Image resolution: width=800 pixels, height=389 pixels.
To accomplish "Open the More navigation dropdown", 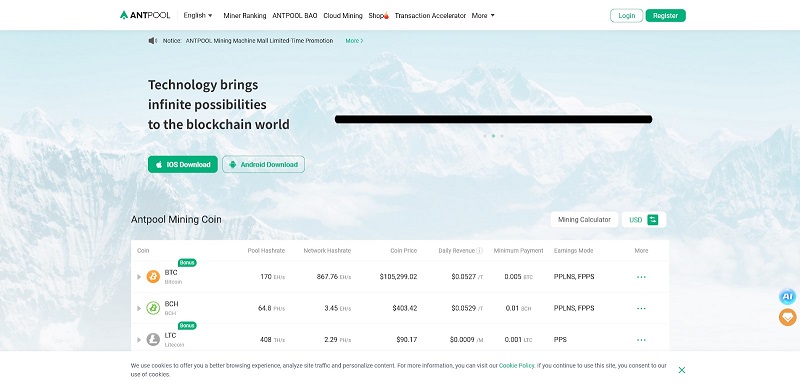I will (483, 16).
